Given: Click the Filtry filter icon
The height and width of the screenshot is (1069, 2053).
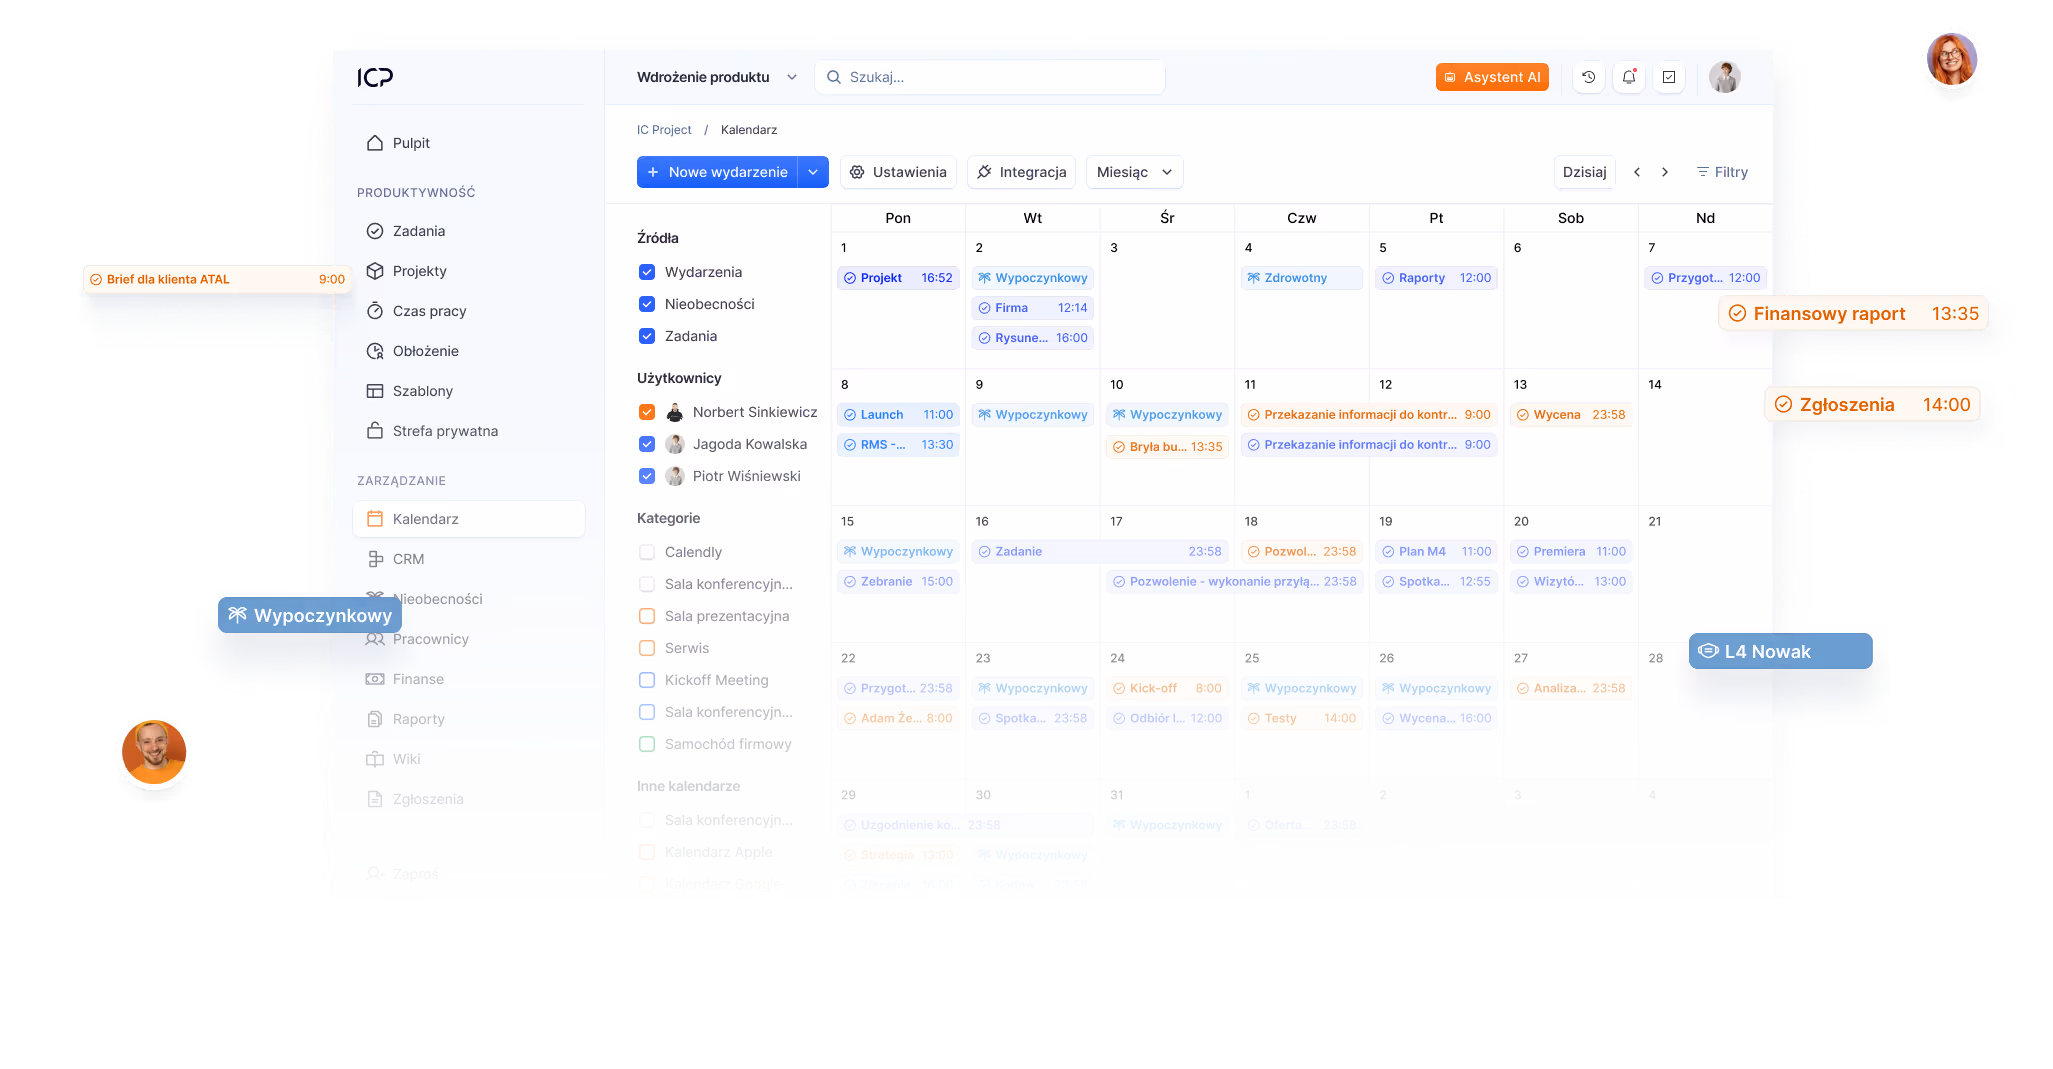Looking at the screenshot, I should pyautogui.click(x=1702, y=172).
